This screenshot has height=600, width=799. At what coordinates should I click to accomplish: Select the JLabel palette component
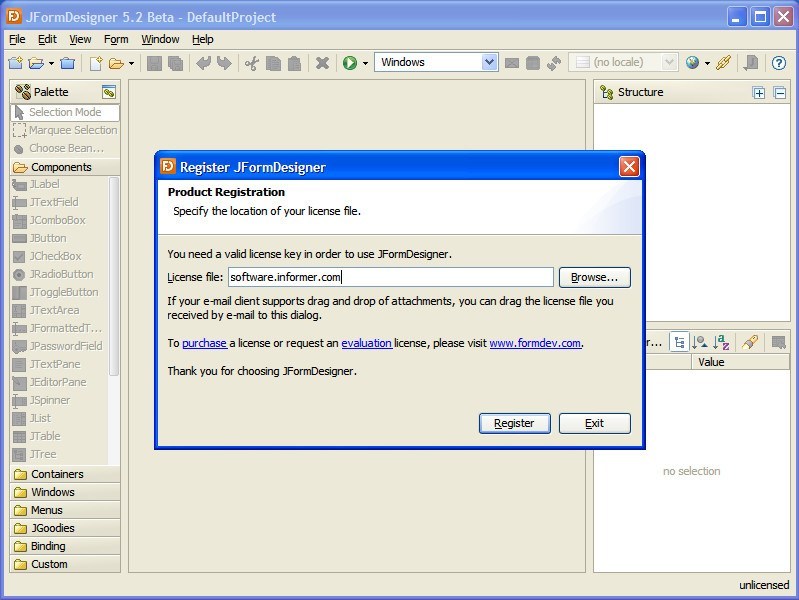tap(59, 184)
